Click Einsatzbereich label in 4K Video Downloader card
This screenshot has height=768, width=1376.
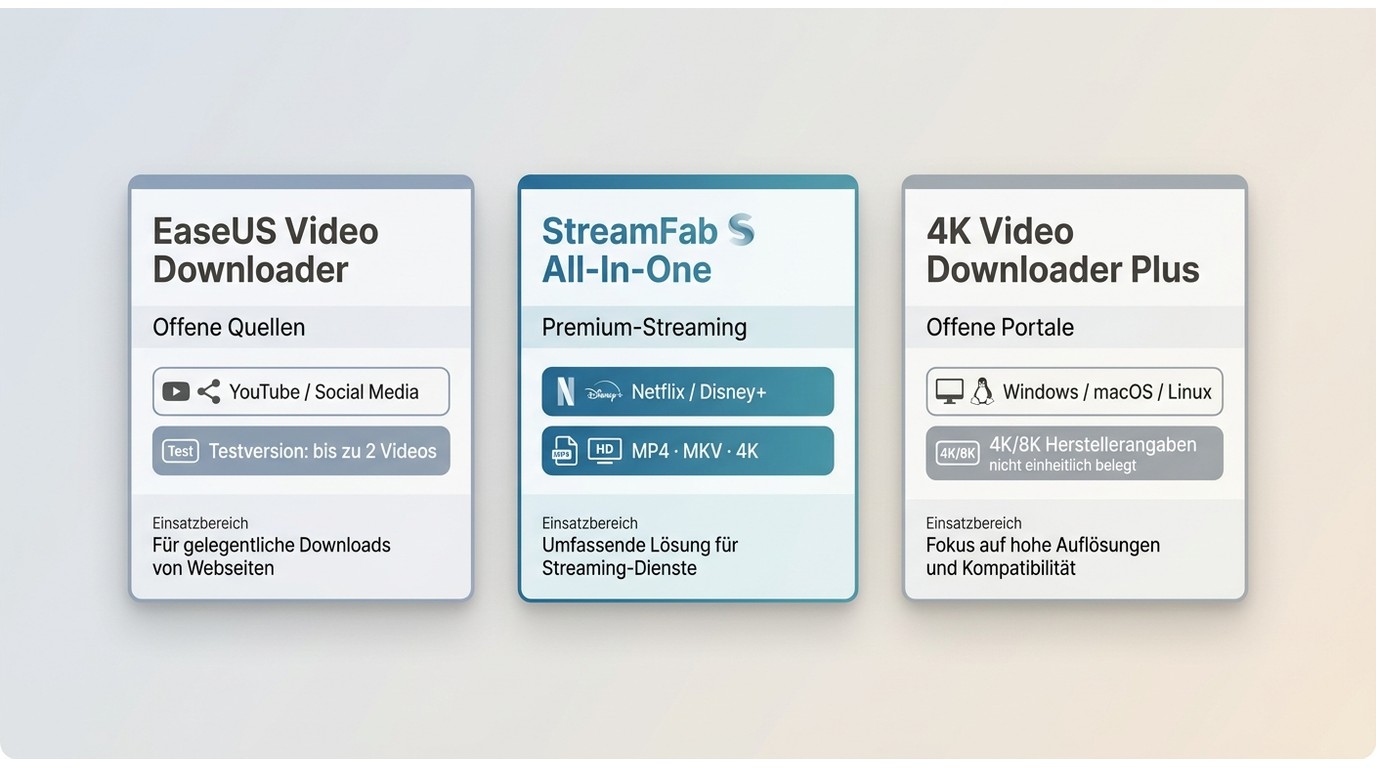point(974,523)
